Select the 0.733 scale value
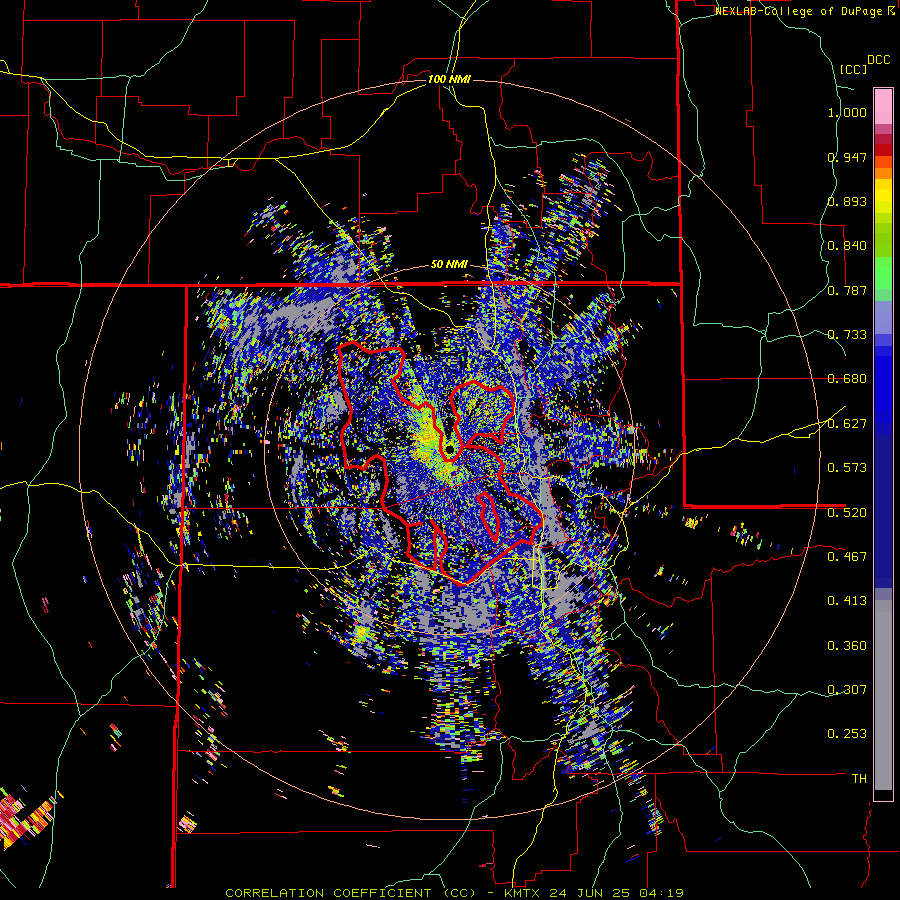This screenshot has width=900, height=900. [847, 335]
